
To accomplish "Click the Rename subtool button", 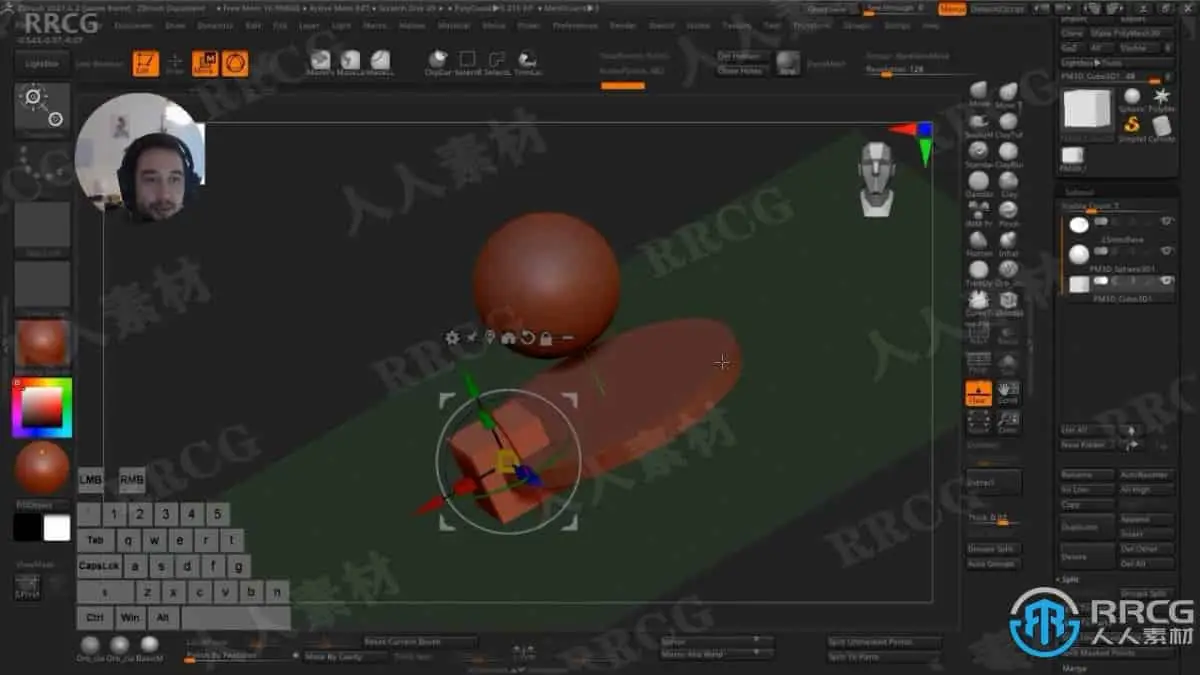I will (1087, 475).
